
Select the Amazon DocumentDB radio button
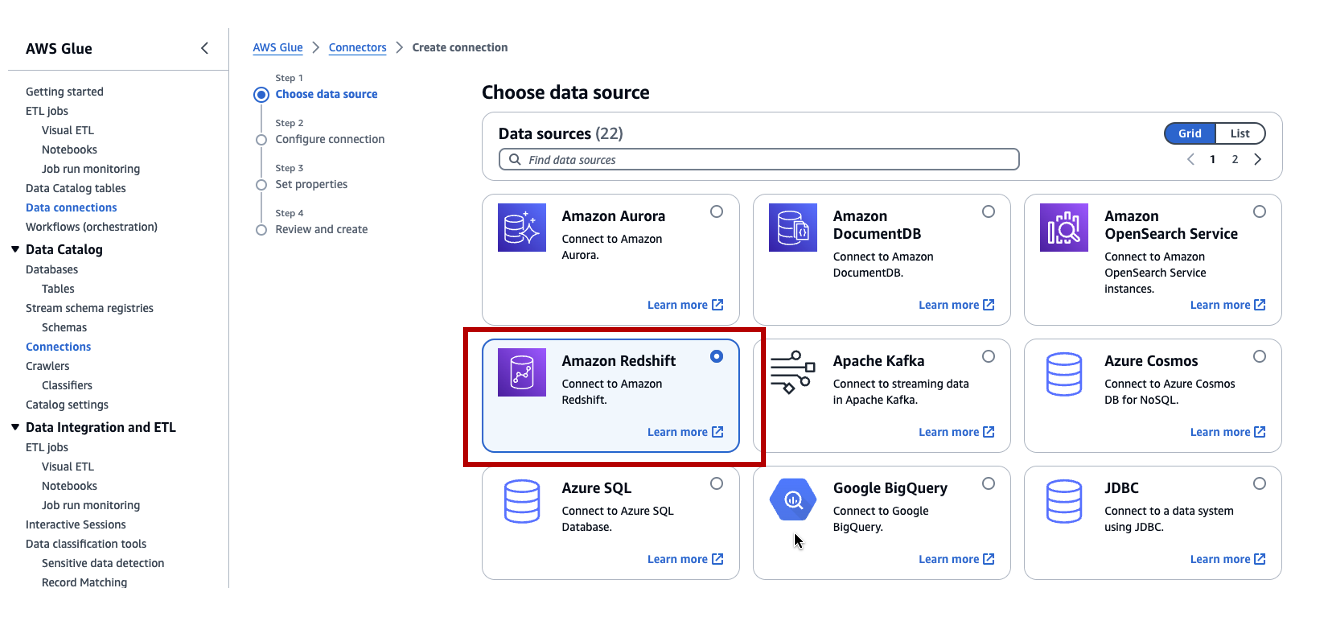(988, 212)
